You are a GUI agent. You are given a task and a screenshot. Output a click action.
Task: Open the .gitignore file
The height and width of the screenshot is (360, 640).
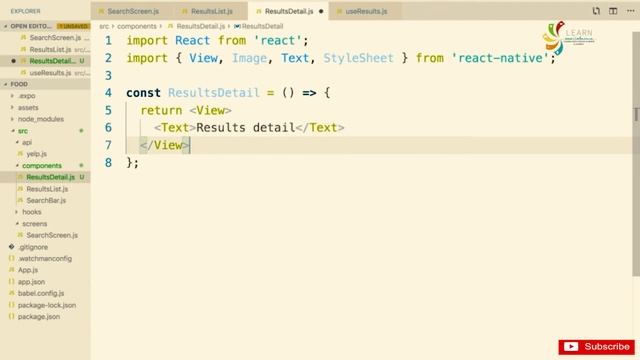click(33, 247)
